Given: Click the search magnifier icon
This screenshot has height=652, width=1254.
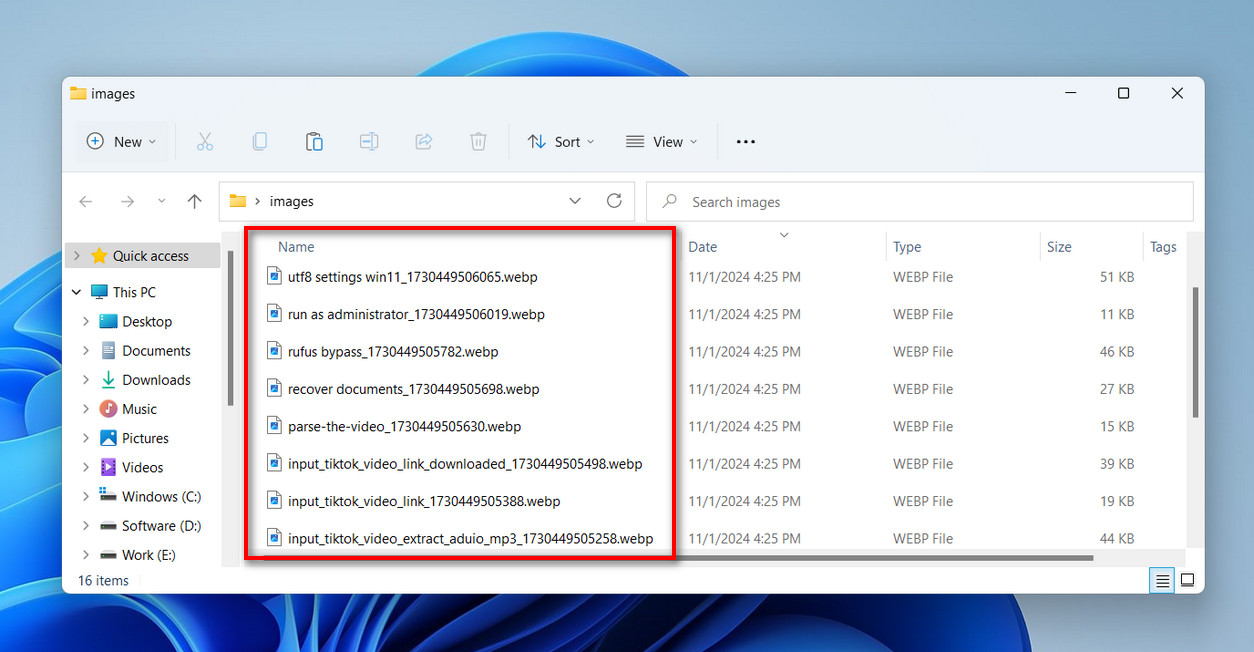Looking at the screenshot, I should [670, 201].
